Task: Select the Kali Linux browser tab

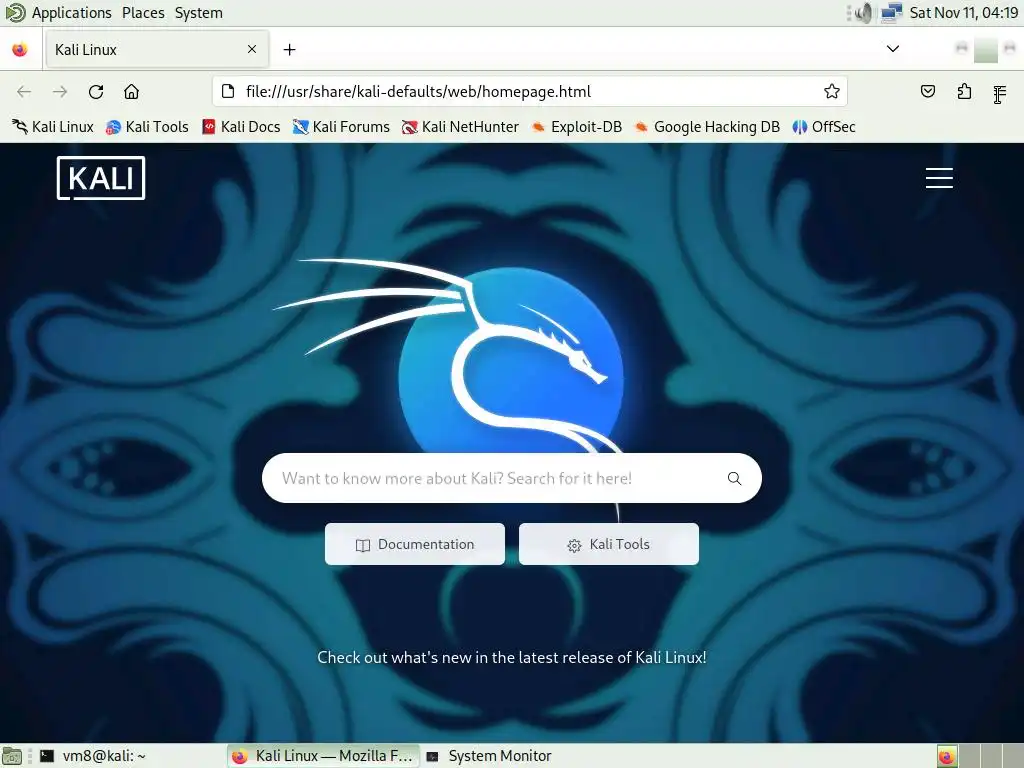Action: click(x=157, y=50)
